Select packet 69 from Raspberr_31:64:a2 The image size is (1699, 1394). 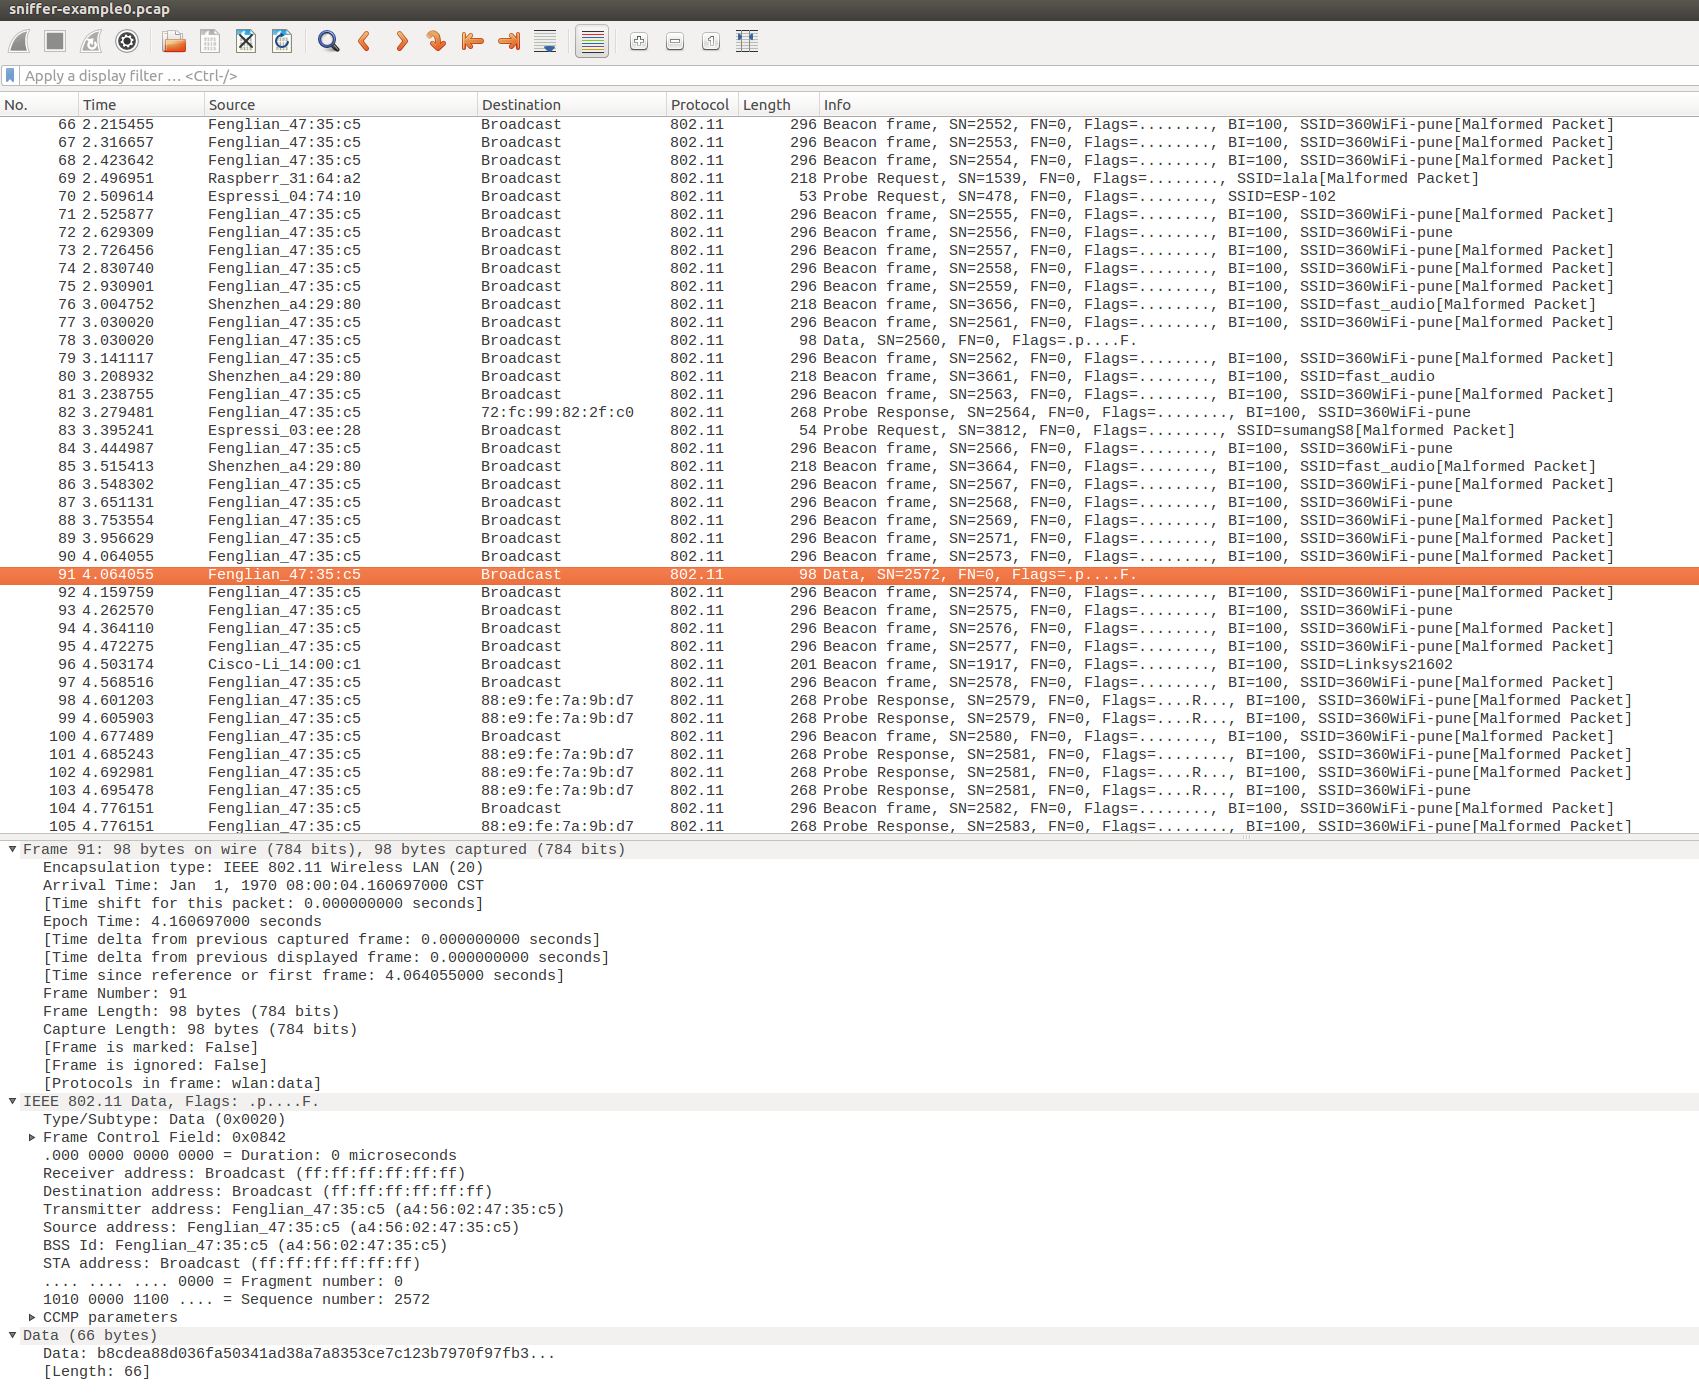pos(849,179)
